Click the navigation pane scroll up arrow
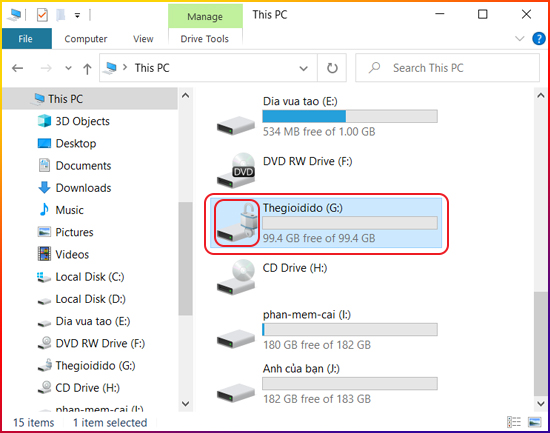 [186, 95]
